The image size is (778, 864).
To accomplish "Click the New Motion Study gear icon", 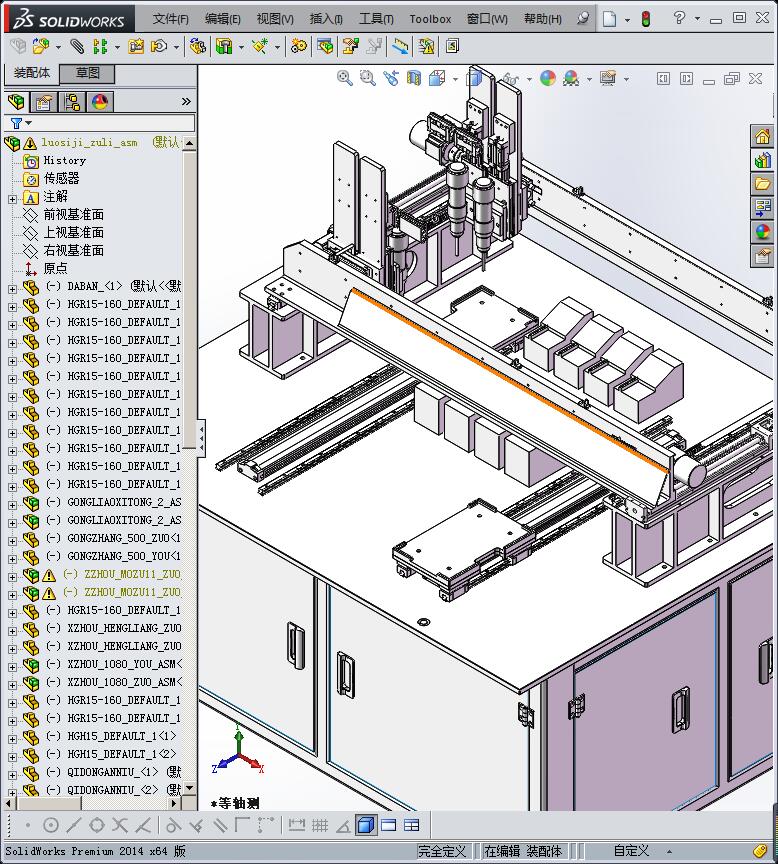I will coord(299,46).
